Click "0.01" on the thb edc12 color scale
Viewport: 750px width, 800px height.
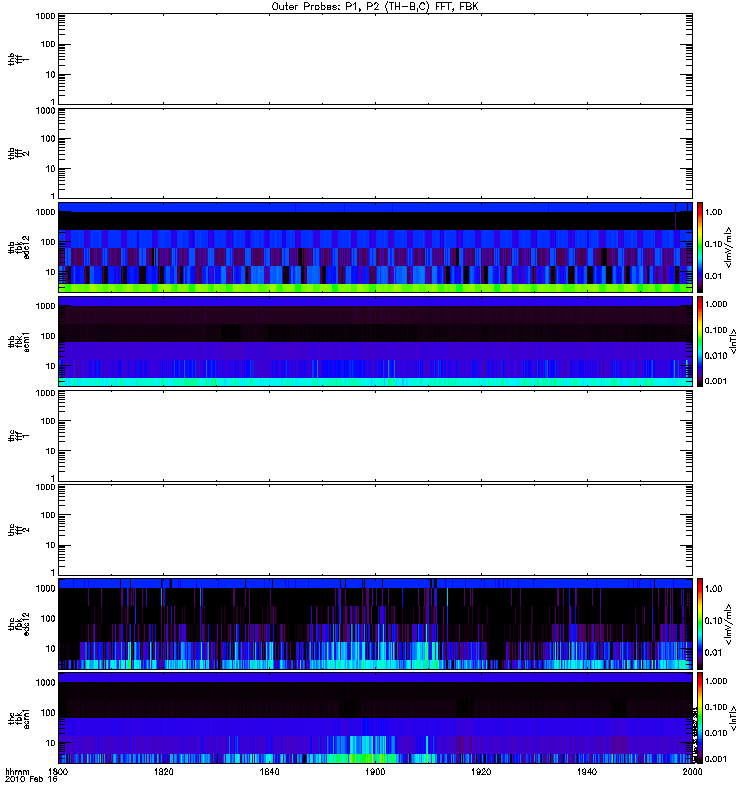tap(713, 277)
